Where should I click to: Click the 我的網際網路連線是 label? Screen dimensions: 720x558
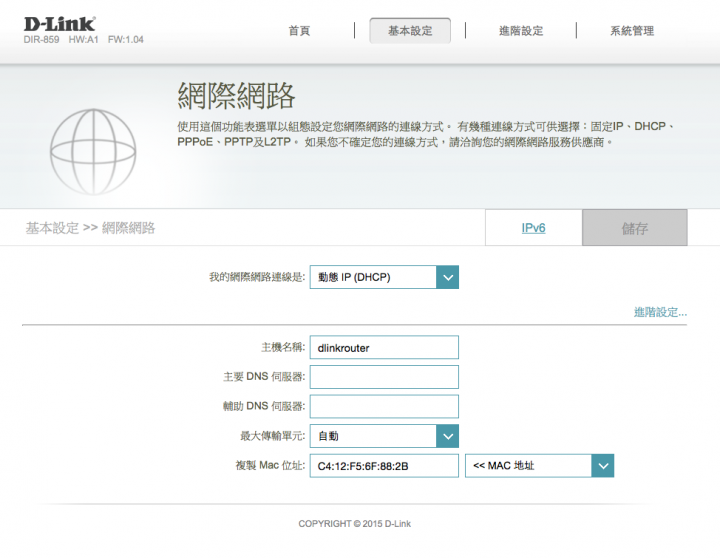(x=257, y=277)
